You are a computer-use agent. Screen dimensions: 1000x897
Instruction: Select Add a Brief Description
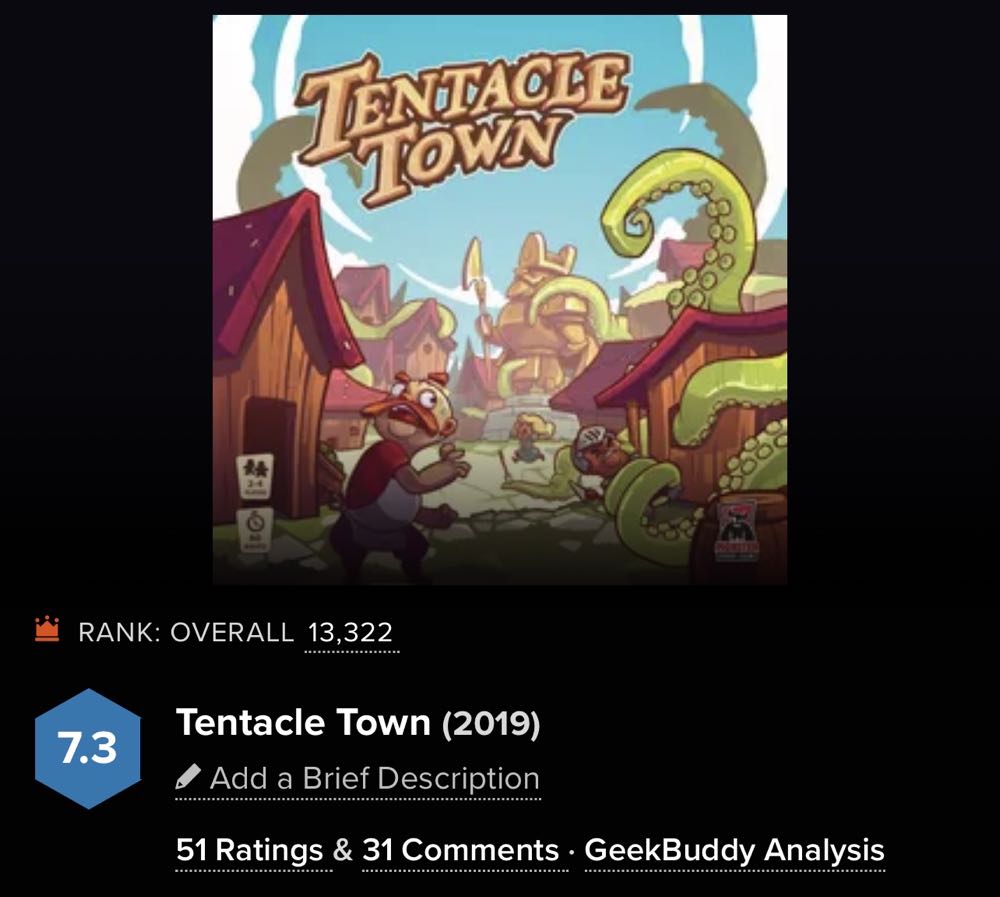(x=374, y=778)
